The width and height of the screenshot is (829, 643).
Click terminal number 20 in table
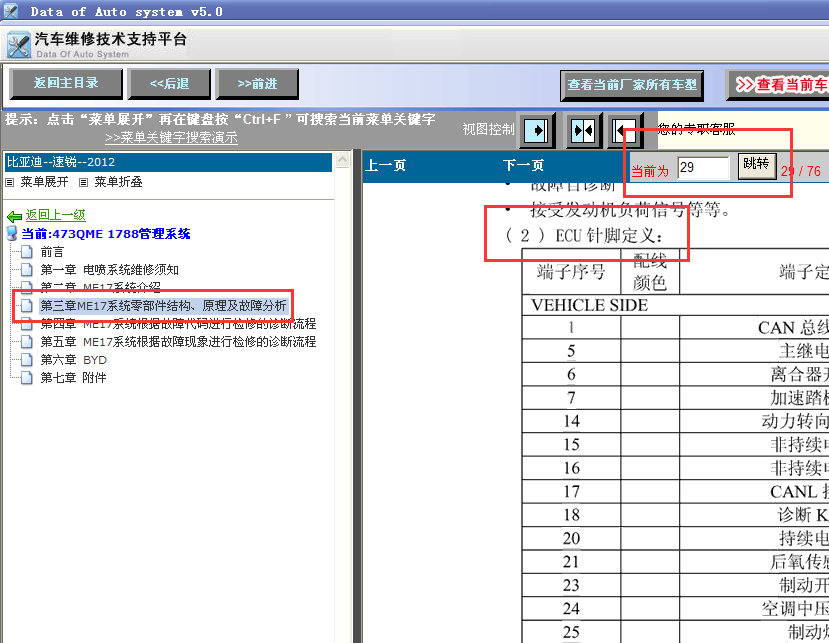pos(571,538)
